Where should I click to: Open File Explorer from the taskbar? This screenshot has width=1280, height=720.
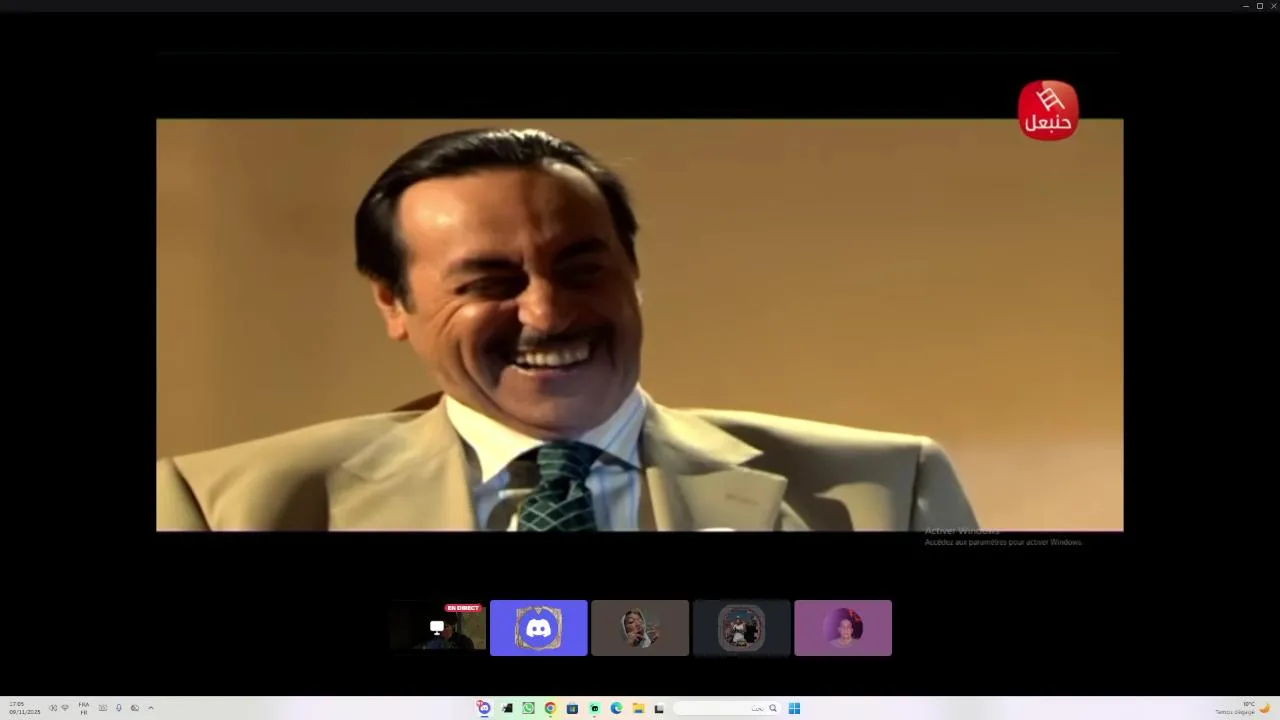pos(638,708)
